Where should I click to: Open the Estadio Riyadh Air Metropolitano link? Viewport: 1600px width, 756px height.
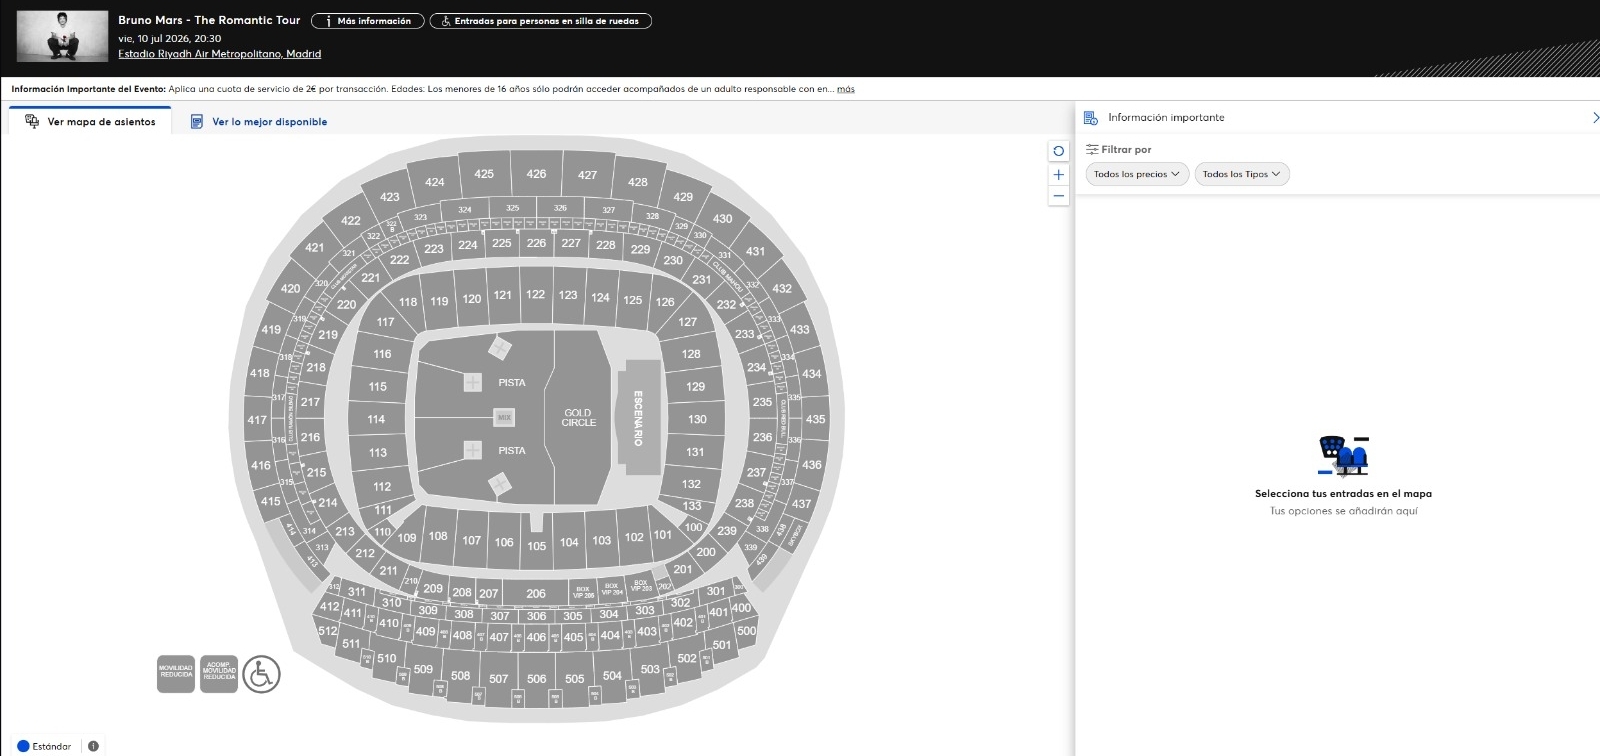[x=219, y=54]
